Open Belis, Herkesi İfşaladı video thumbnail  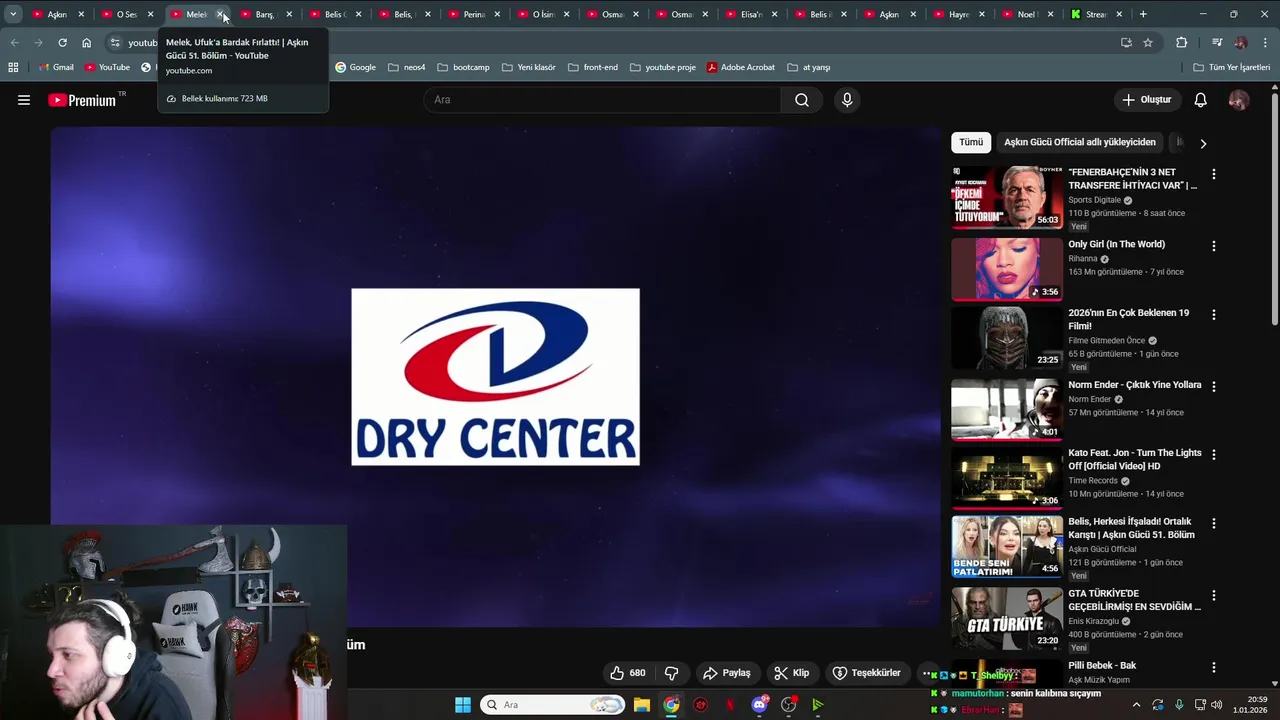click(x=1007, y=546)
